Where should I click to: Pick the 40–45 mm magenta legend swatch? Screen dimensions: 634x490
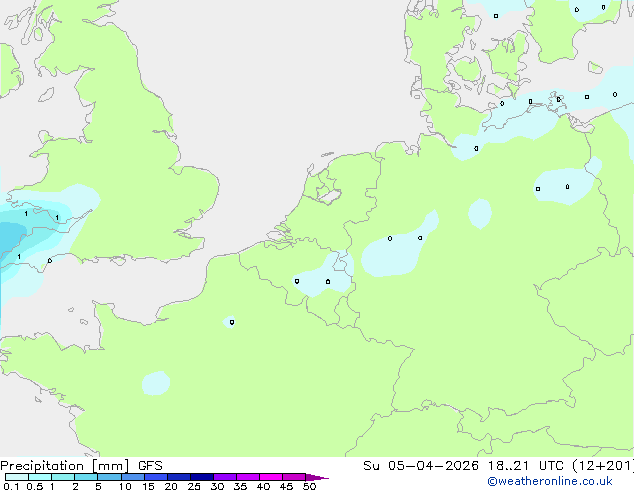click(271, 477)
